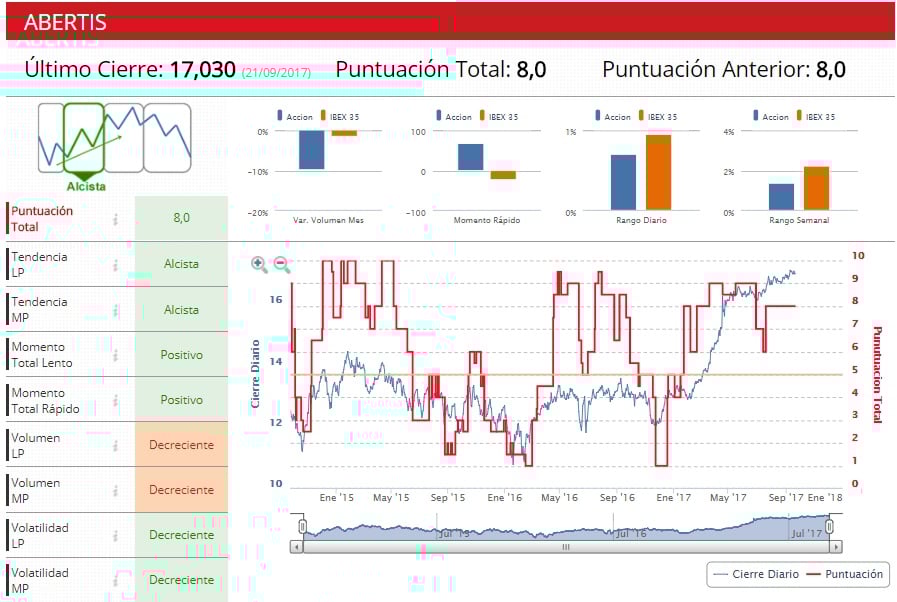Toggle Puntuación series in chart legend
Image resolution: width=897 pixels, height=602 pixels.
coord(844,574)
